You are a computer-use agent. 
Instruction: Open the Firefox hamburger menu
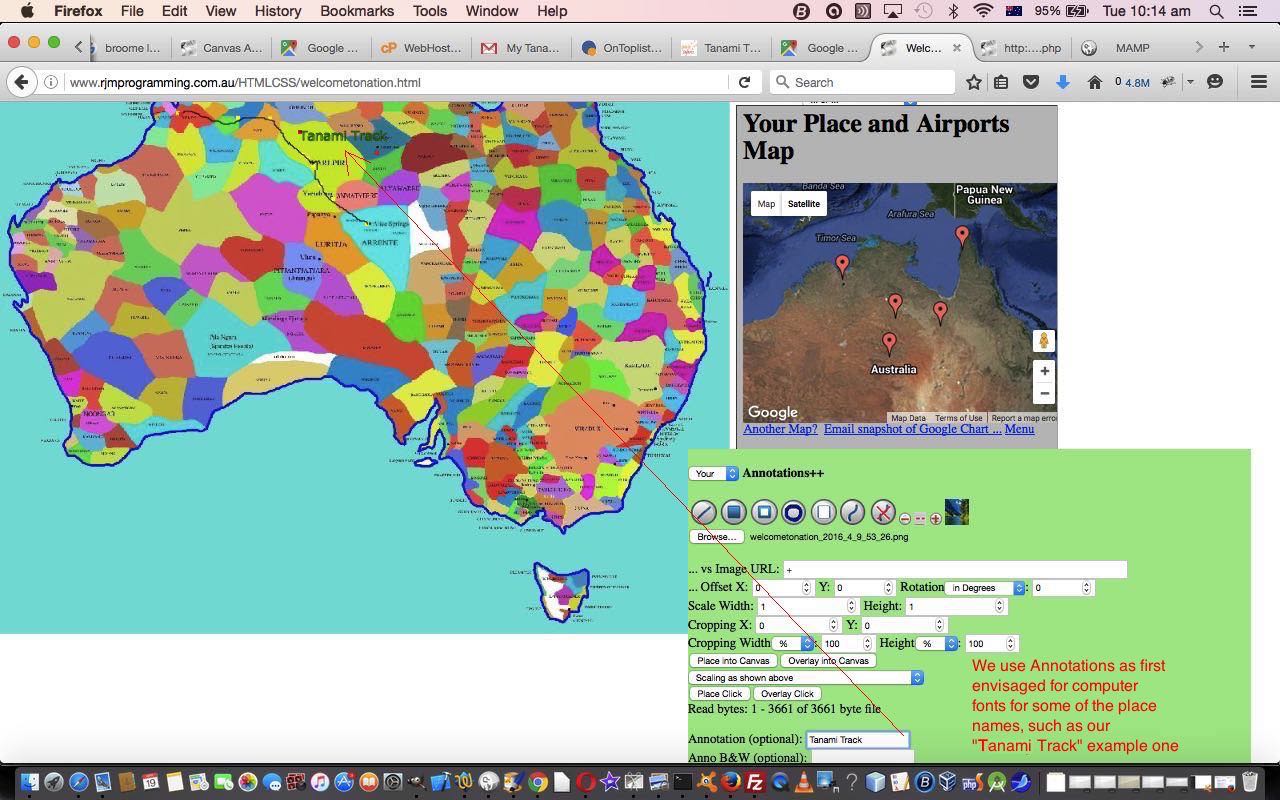1259,82
